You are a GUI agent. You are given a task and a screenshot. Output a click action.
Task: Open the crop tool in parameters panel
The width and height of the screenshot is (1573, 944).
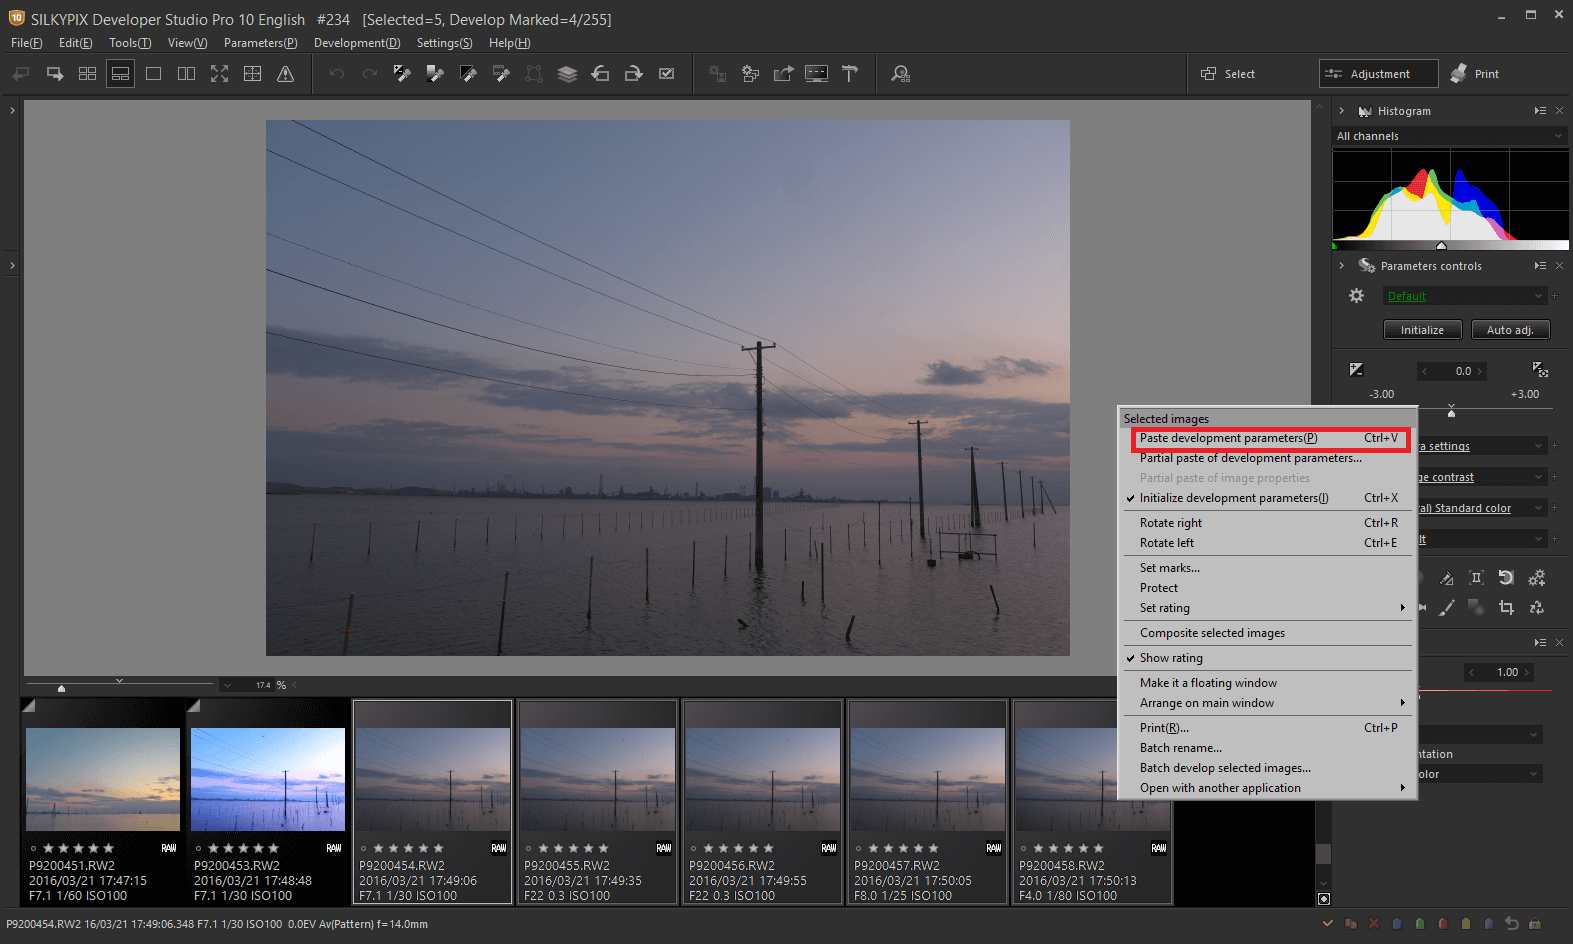coord(1506,607)
